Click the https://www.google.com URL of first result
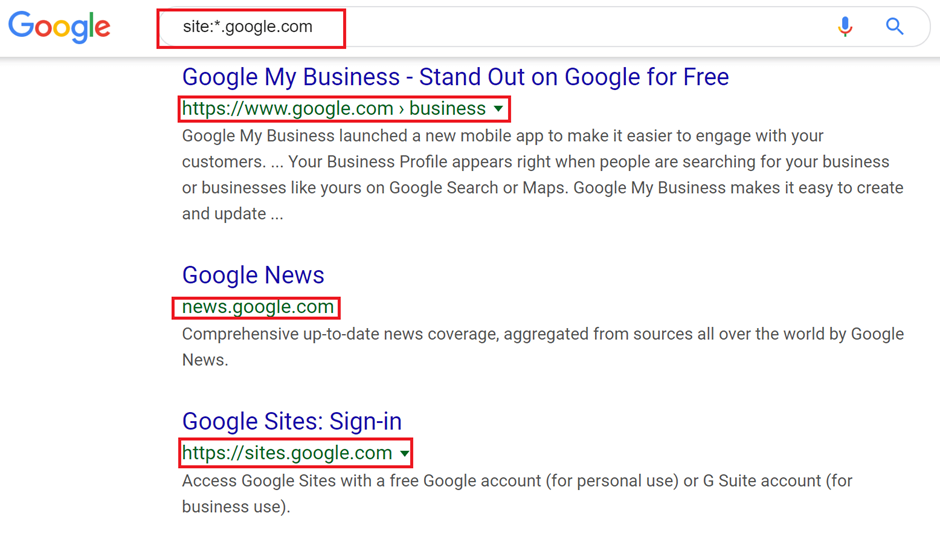Screen dimensions: 940x539 [x=287, y=109]
